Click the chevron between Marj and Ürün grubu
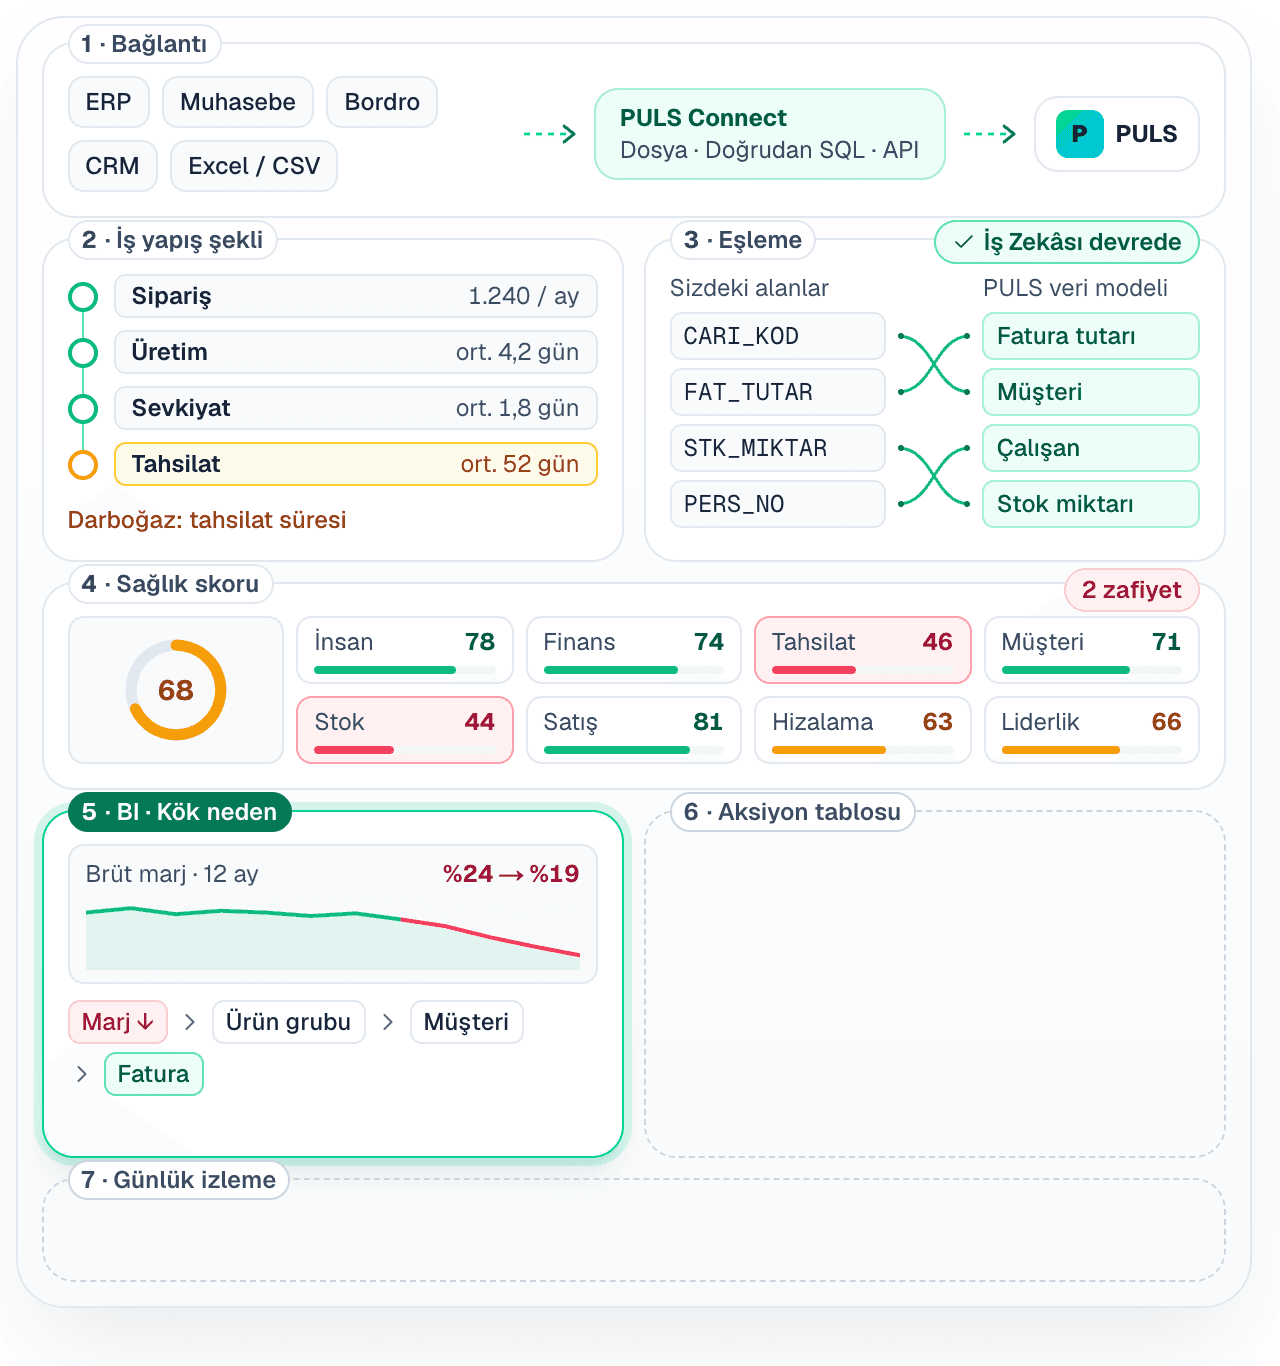This screenshot has height=1366, width=1280. [190, 1022]
